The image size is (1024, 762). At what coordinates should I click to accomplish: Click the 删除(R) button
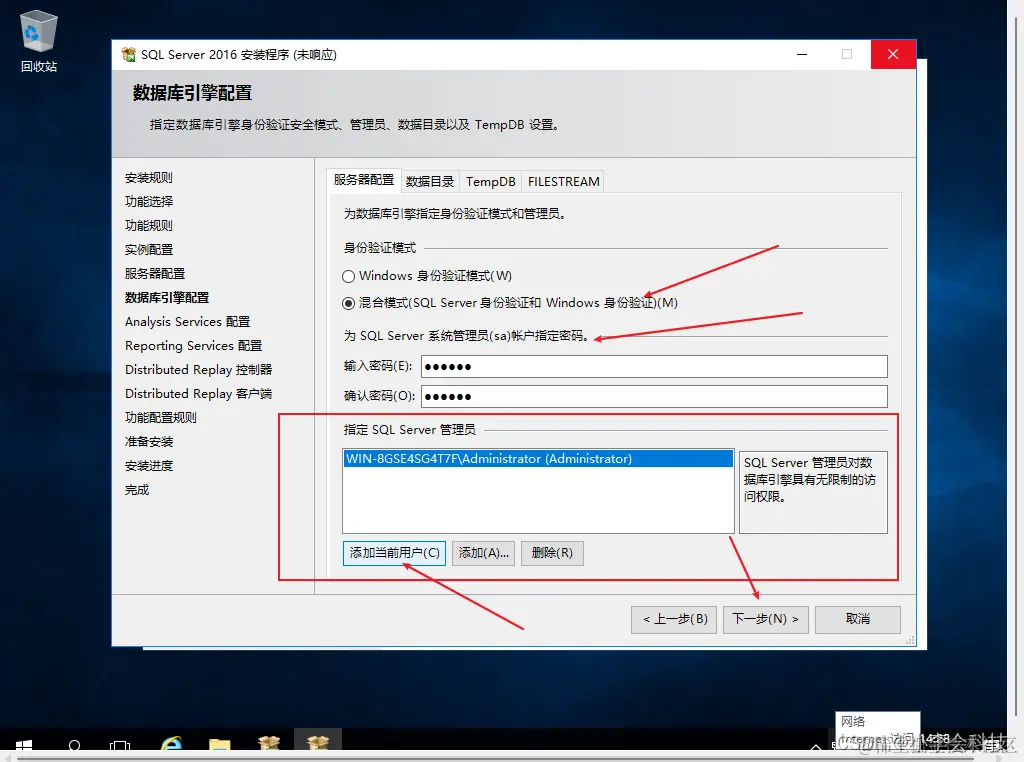(x=552, y=553)
